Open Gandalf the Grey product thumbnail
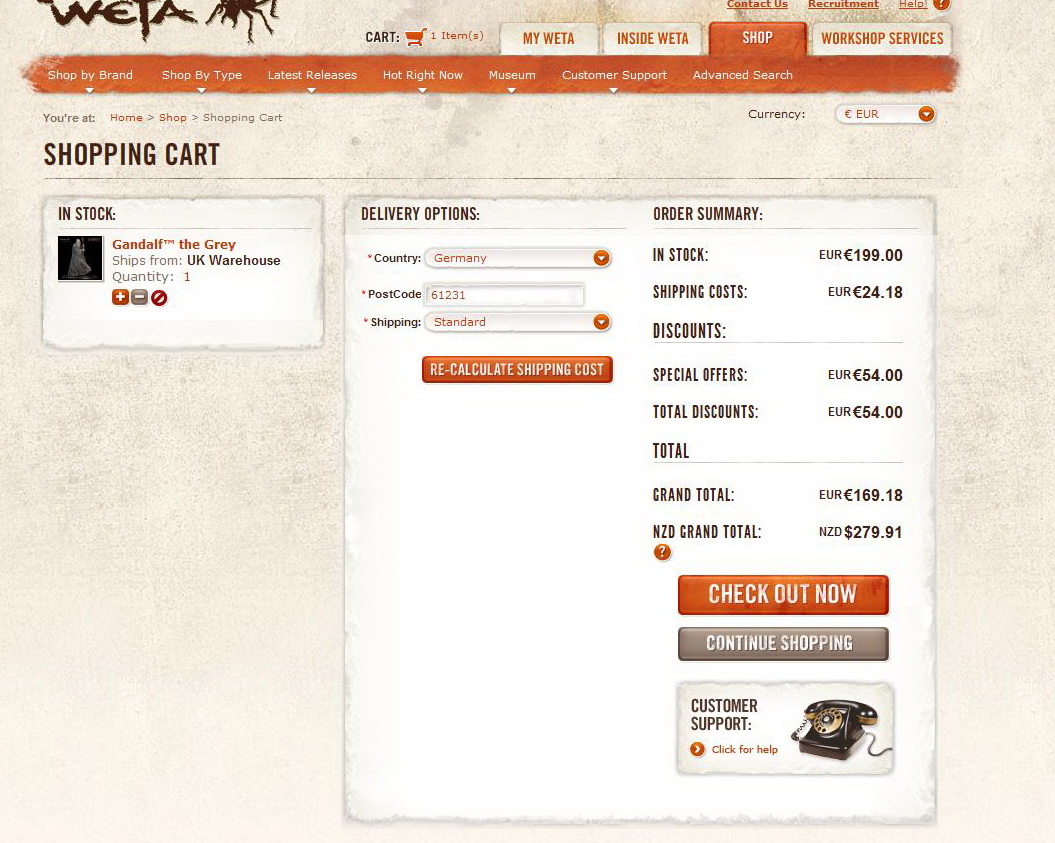The height and width of the screenshot is (843, 1055). tap(80, 258)
